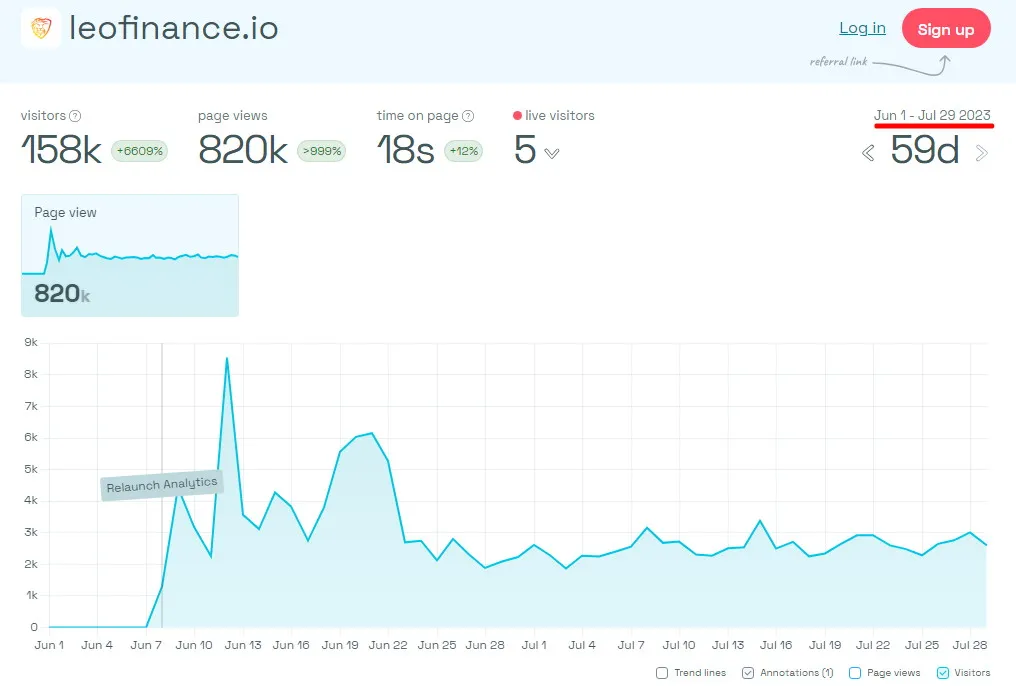Click the >999% page views badge
The height and width of the screenshot is (686, 1016).
point(321,151)
